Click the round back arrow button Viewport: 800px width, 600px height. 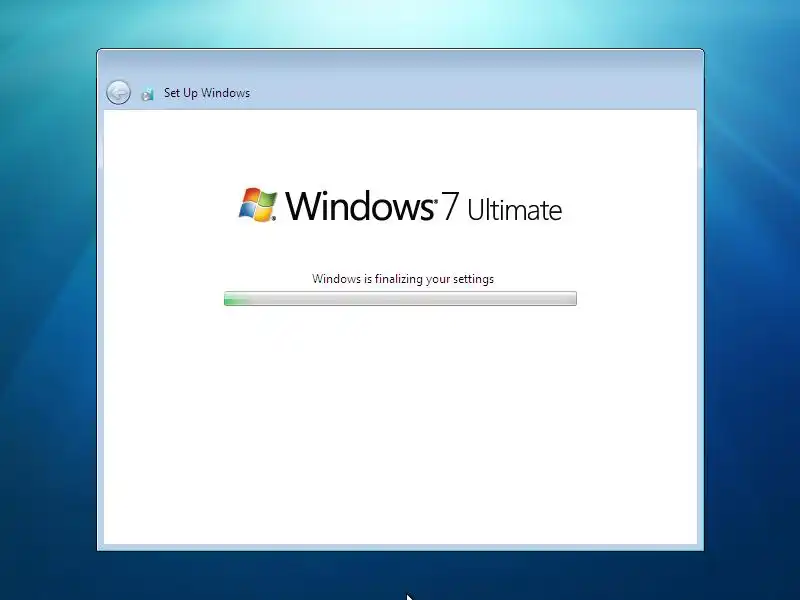click(x=118, y=92)
